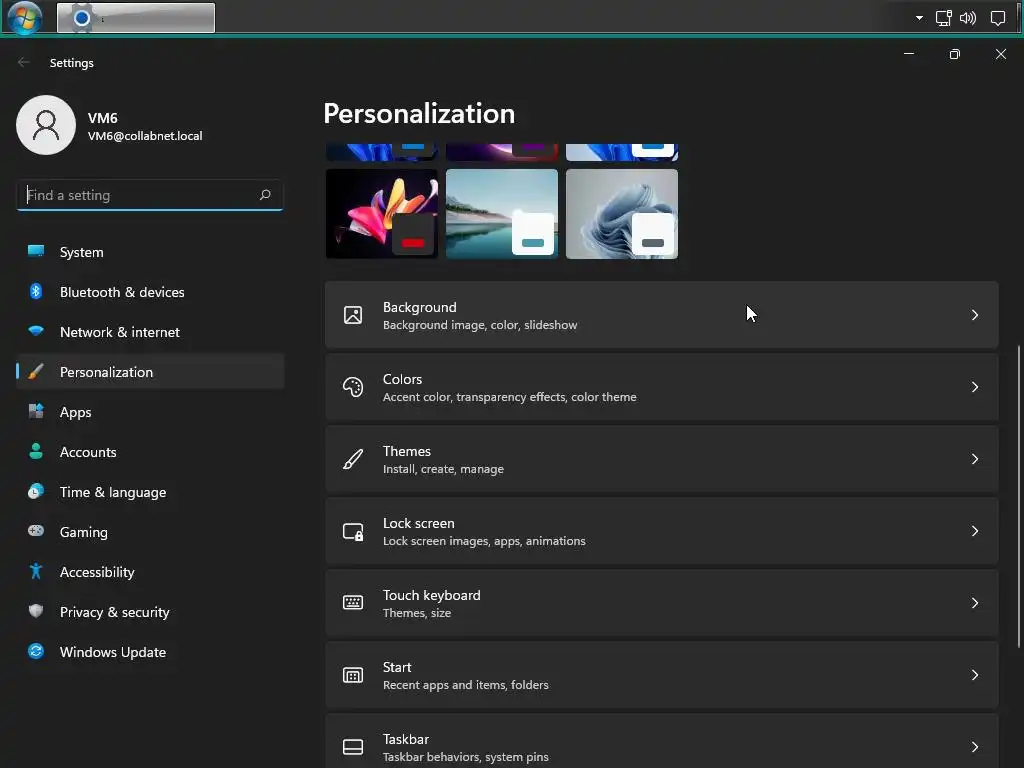Click the System monitor icon in sidebar

[x=36, y=251]
